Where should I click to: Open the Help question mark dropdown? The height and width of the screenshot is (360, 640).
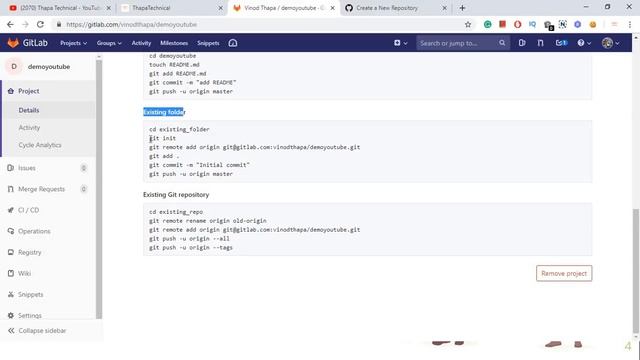point(584,43)
